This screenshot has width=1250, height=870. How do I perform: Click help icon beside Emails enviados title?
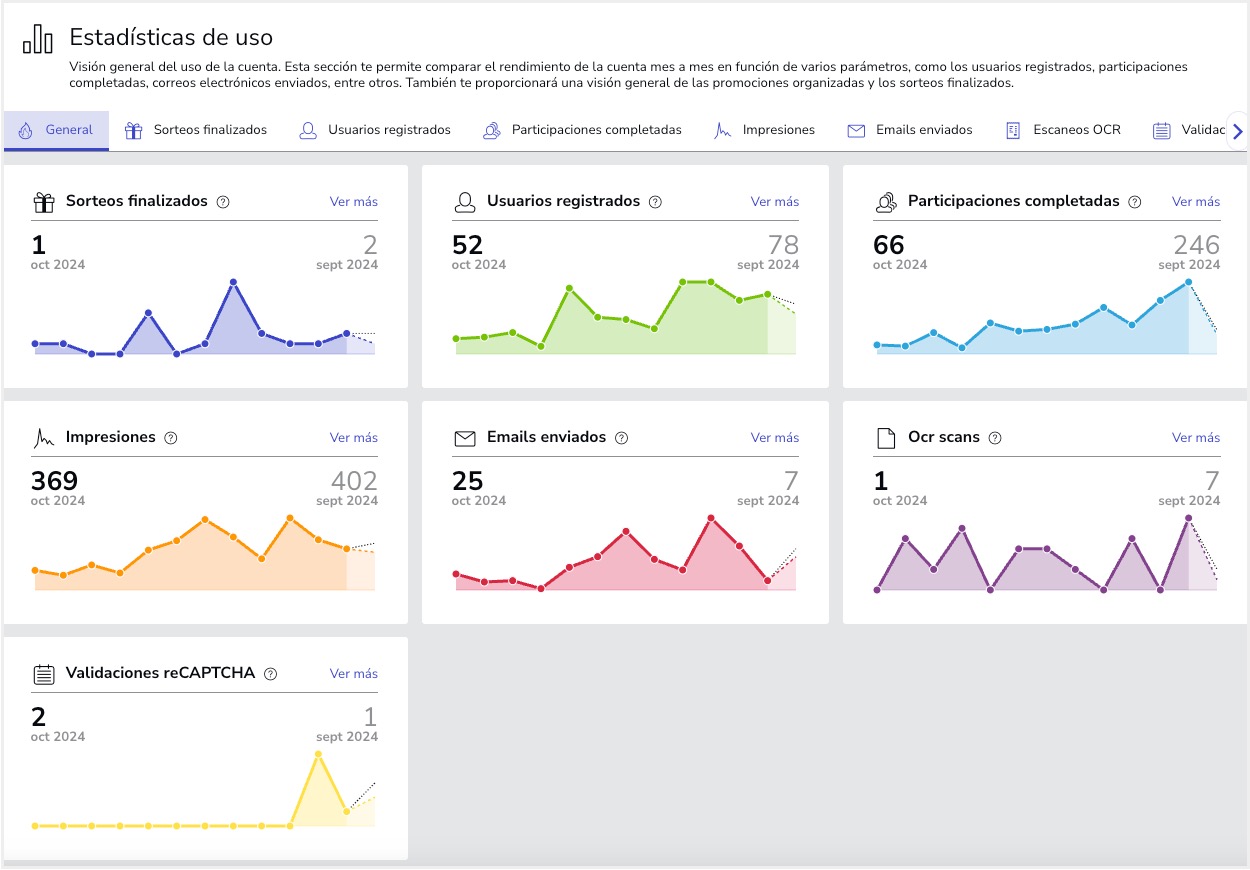621,438
